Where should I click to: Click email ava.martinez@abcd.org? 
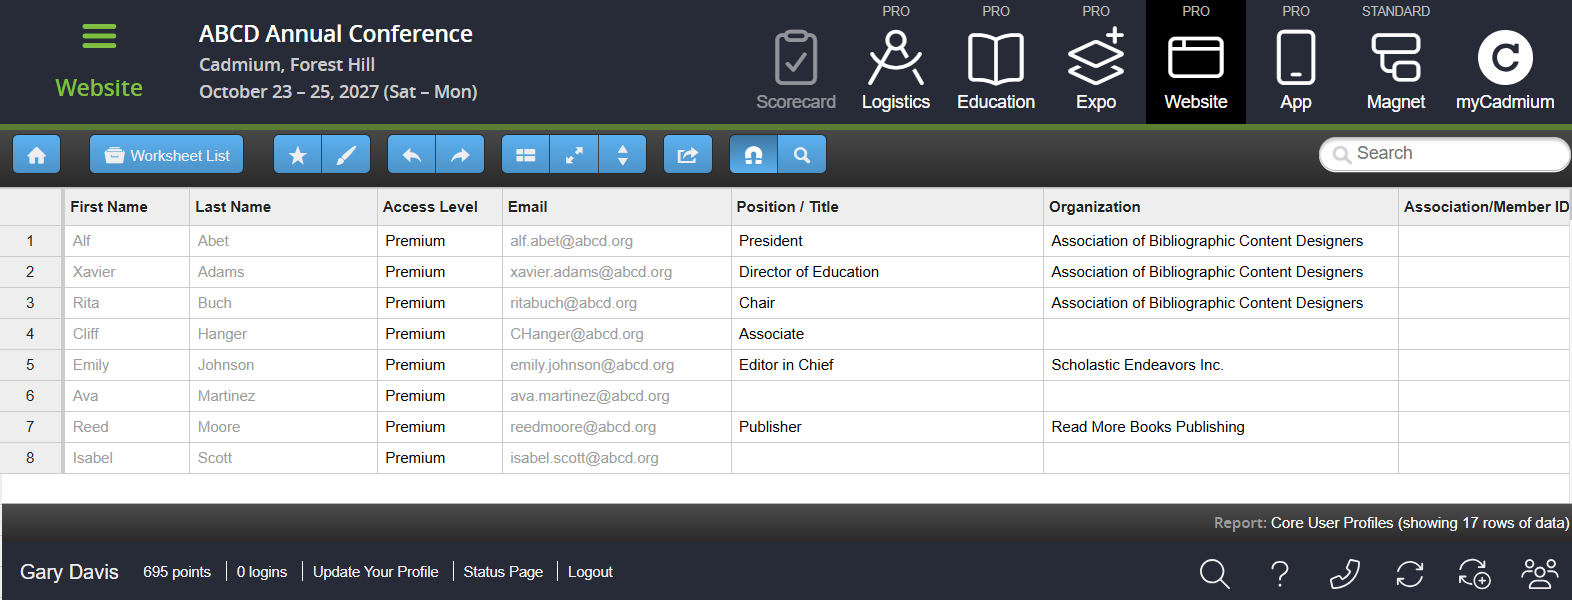[616, 396]
